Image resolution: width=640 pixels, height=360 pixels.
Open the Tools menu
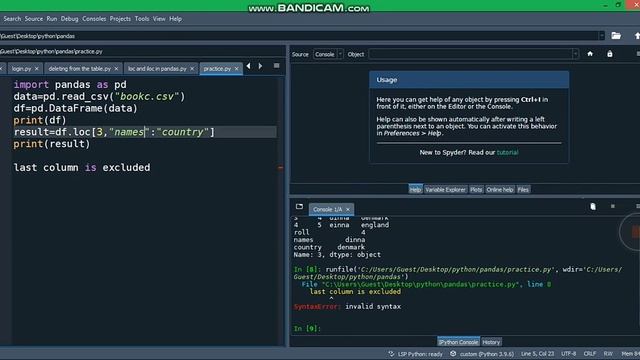142,19
